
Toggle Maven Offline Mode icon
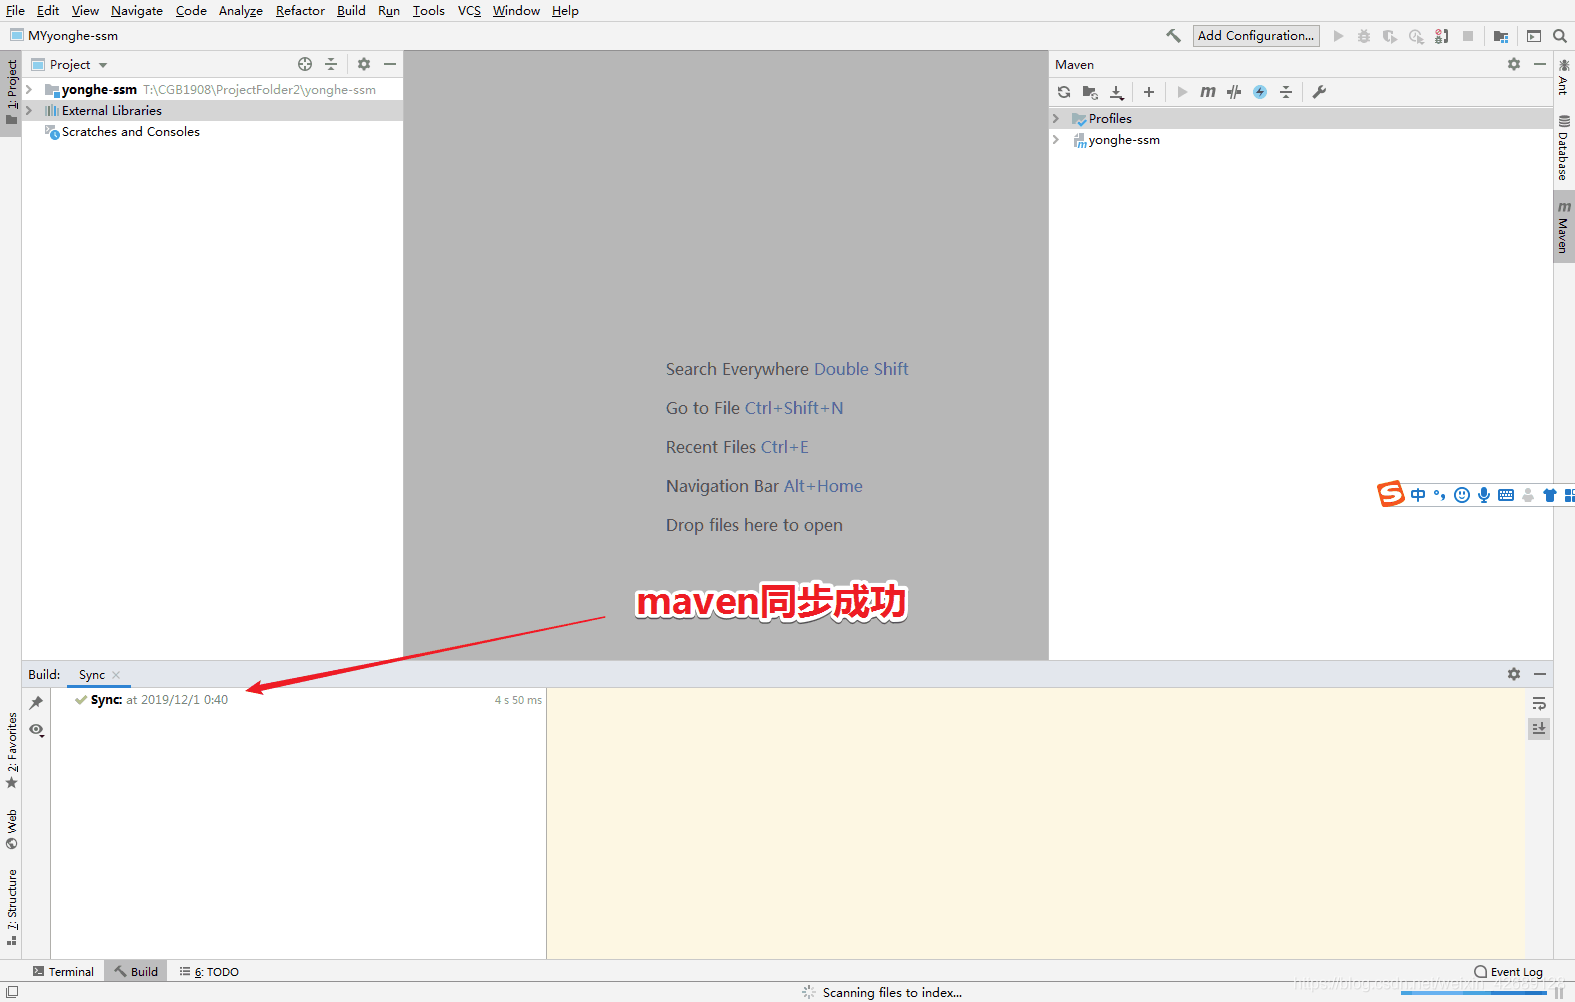pos(1234,92)
